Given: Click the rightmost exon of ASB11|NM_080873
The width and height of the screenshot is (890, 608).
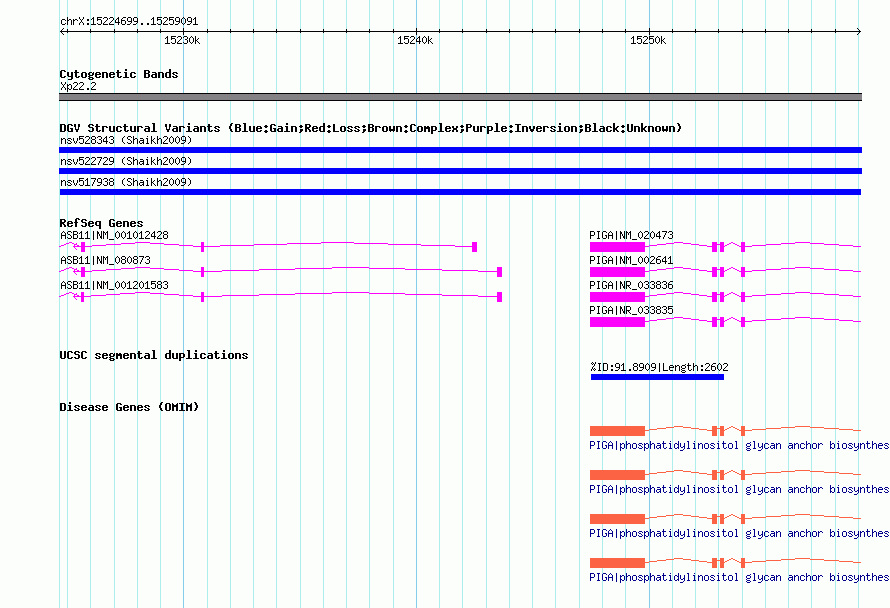Looking at the screenshot, I should click(499, 272).
